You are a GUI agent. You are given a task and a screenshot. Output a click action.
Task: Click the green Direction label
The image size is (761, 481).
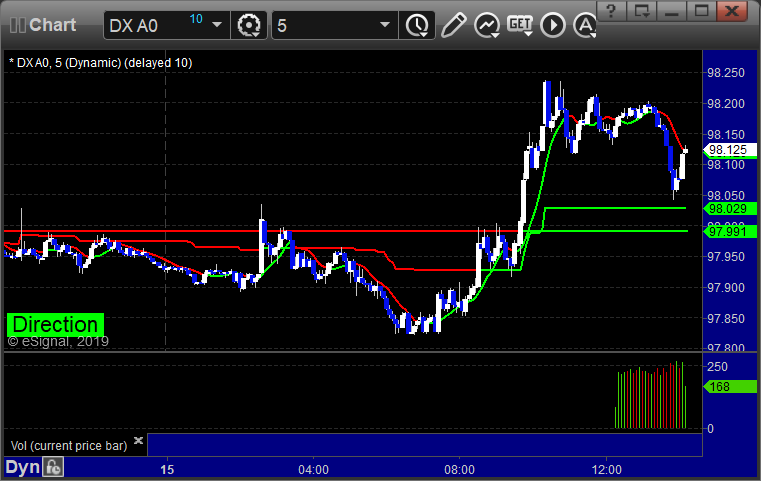pyautogui.click(x=55, y=325)
